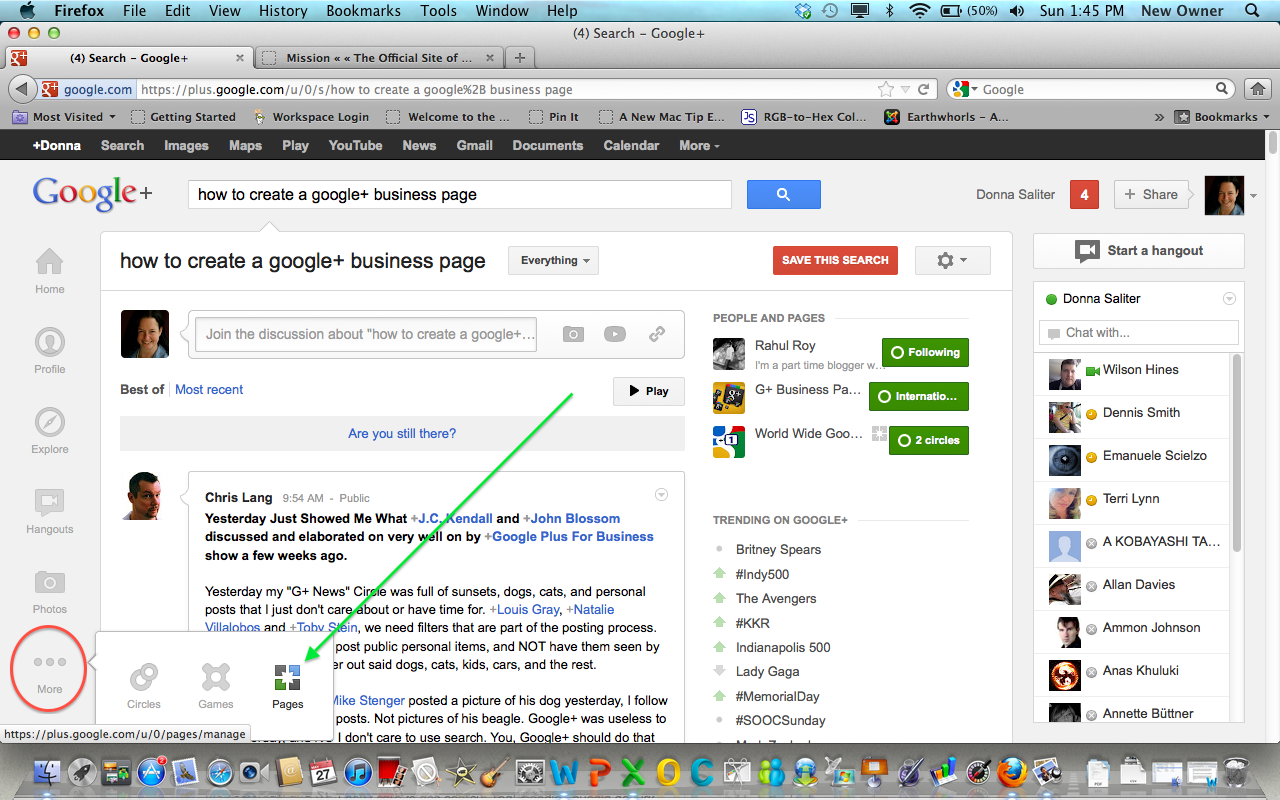The image size is (1280, 800).
Task: Click the chat list scrollbar
Action: pyautogui.click(x=1237, y=453)
